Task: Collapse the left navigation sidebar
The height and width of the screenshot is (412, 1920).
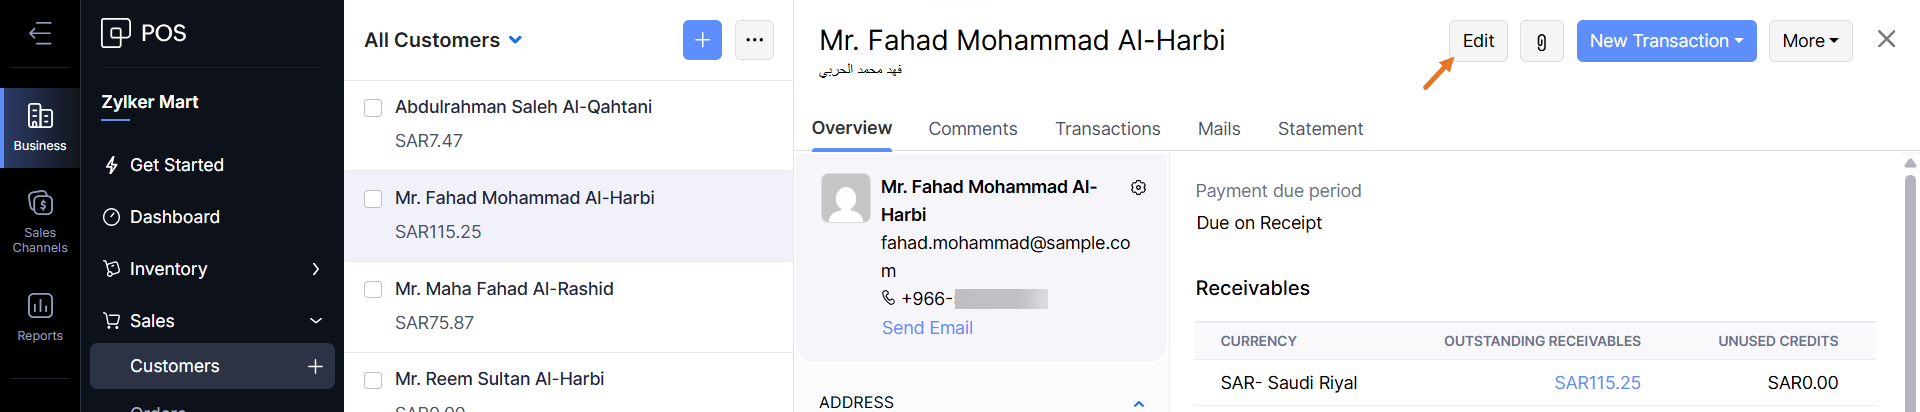Action: [x=40, y=34]
